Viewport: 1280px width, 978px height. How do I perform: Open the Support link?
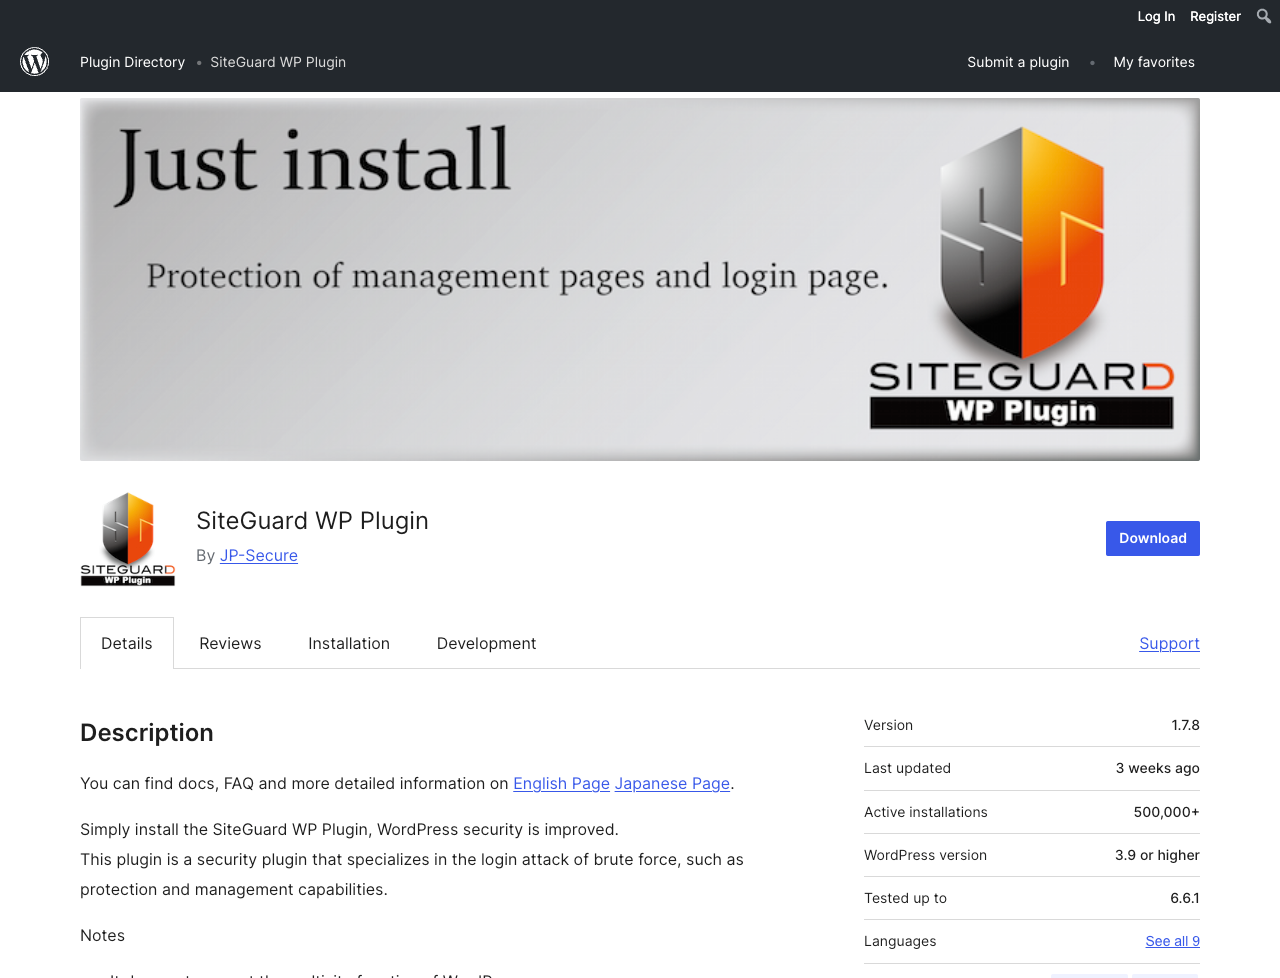[x=1169, y=643]
